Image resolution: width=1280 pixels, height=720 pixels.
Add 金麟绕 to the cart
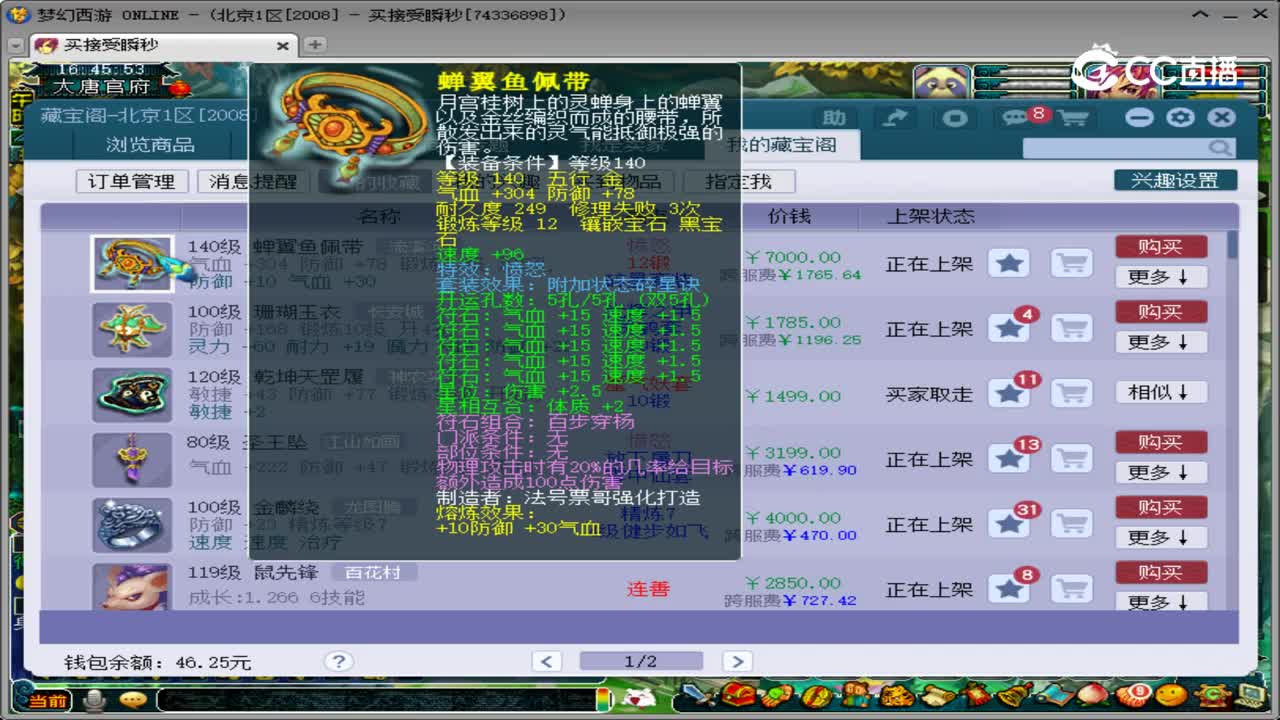point(1071,524)
